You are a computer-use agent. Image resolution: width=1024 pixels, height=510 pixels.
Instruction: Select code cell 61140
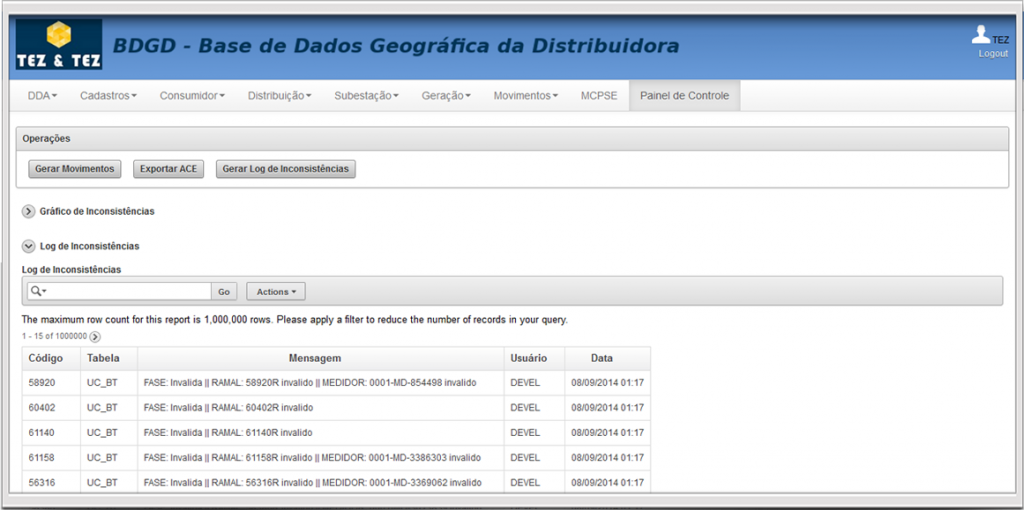click(x=52, y=432)
